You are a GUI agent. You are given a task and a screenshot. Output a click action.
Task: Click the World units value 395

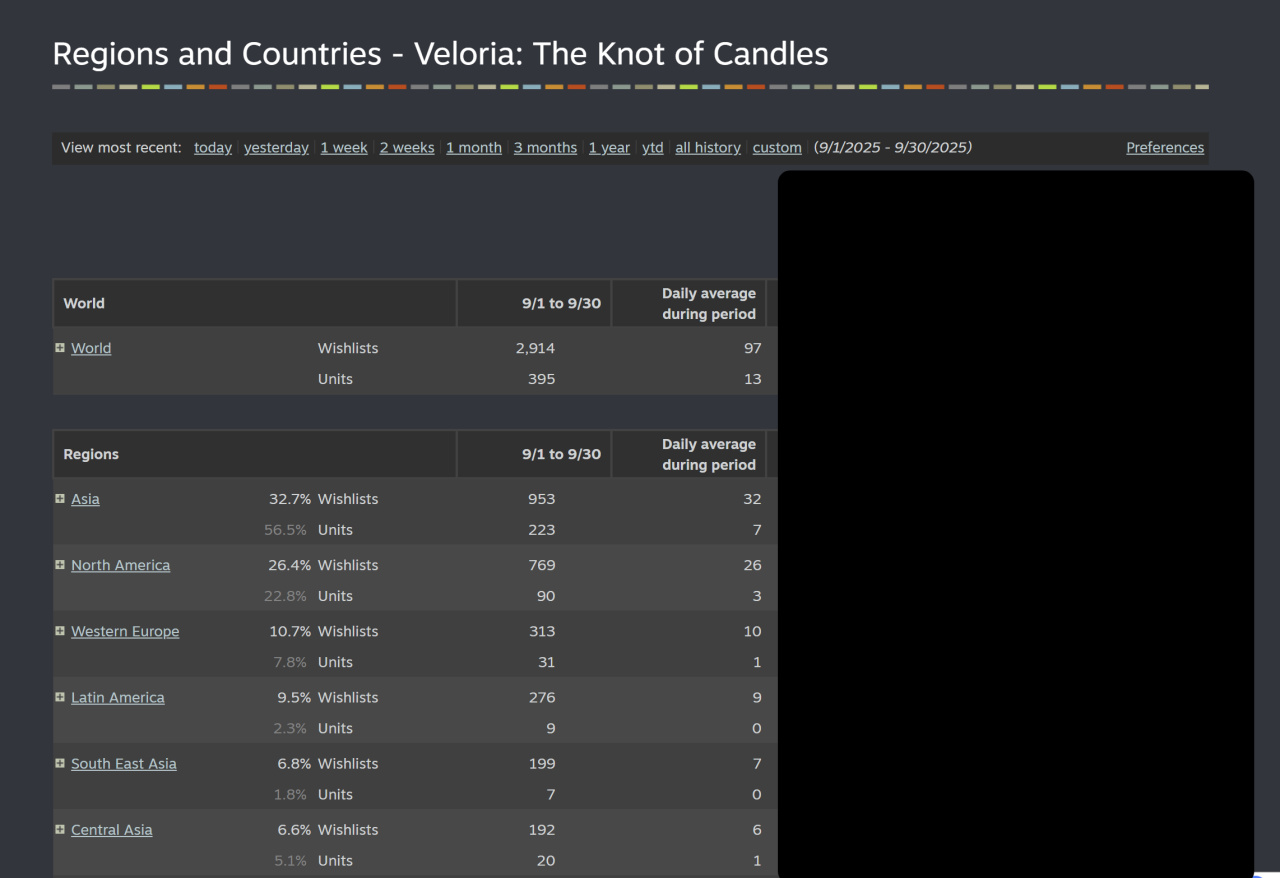pyautogui.click(x=541, y=379)
